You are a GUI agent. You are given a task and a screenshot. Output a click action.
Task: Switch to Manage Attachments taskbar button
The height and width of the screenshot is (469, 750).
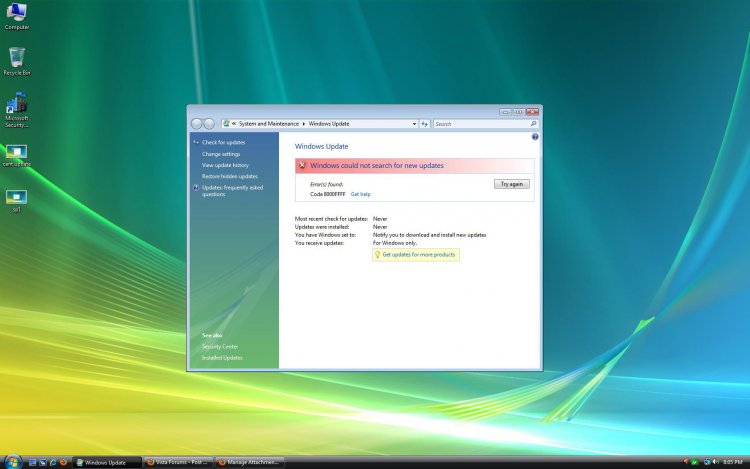tap(249, 462)
